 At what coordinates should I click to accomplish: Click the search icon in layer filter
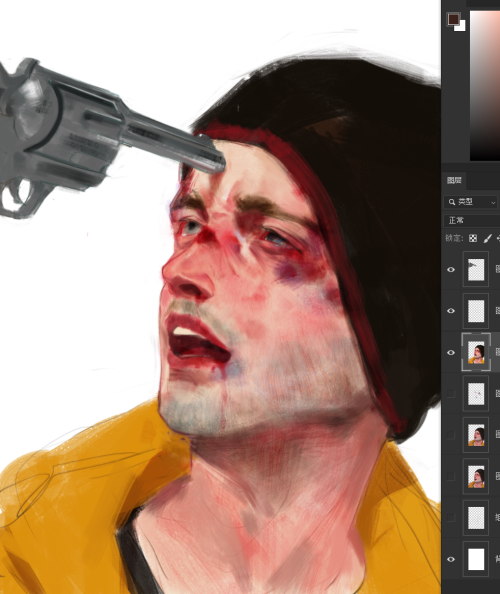pos(452,202)
